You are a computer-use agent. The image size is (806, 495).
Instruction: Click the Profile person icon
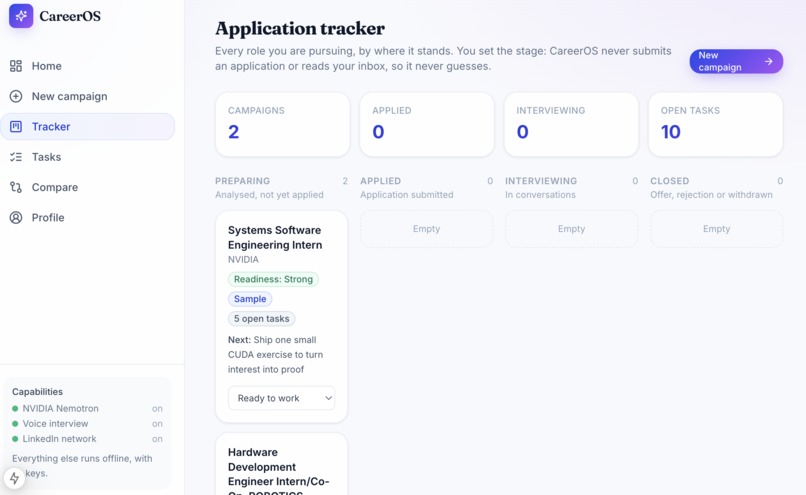[x=16, y=217]
